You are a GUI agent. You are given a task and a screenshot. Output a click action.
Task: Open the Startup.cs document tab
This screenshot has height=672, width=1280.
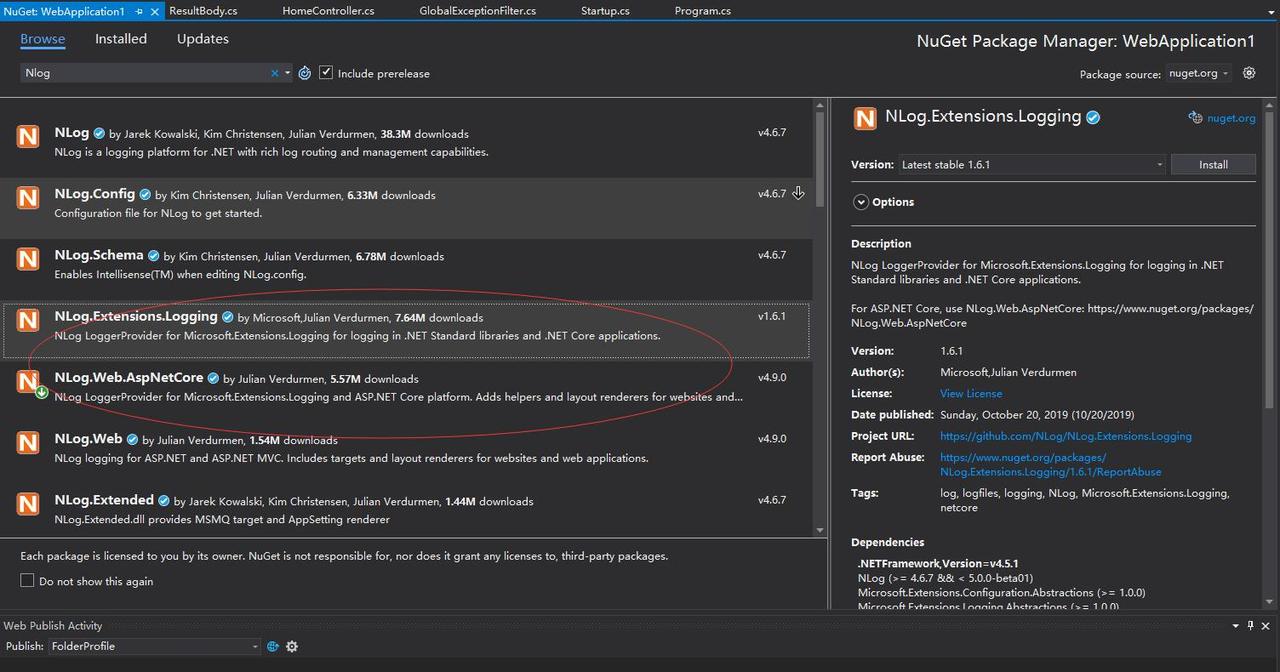pos(605,11)
